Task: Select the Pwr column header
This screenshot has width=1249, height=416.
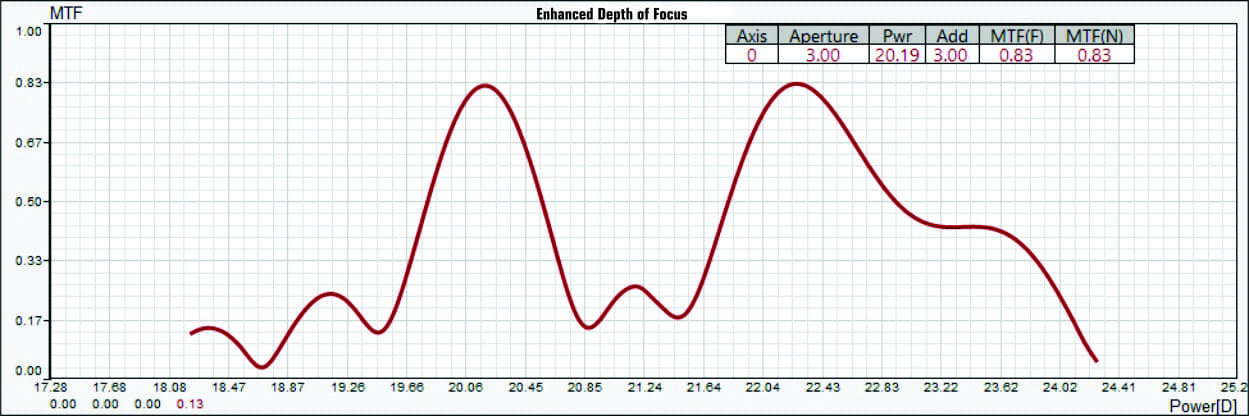Action: [897, 36]
